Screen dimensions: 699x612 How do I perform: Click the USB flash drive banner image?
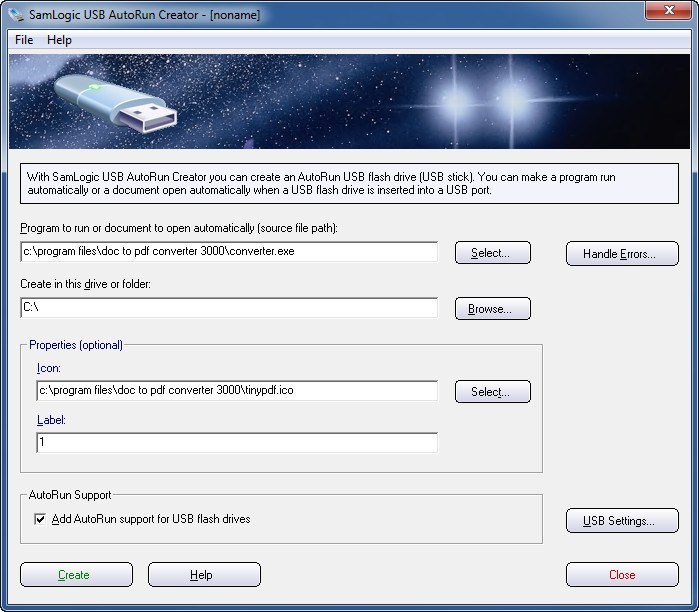pos(349,102)
